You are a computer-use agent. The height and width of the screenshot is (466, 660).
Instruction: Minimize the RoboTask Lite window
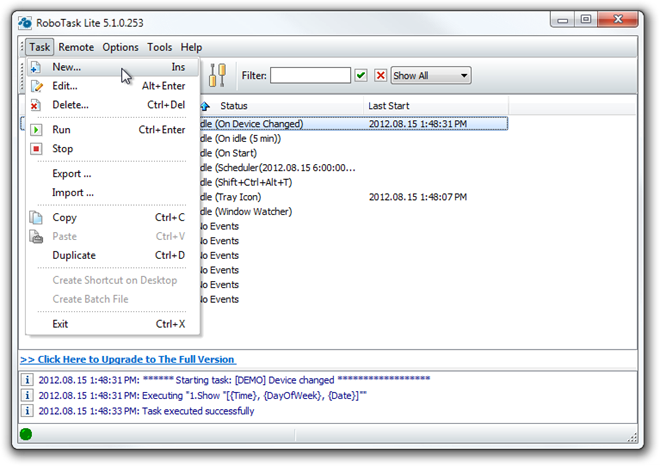click(x=563, y=19)
